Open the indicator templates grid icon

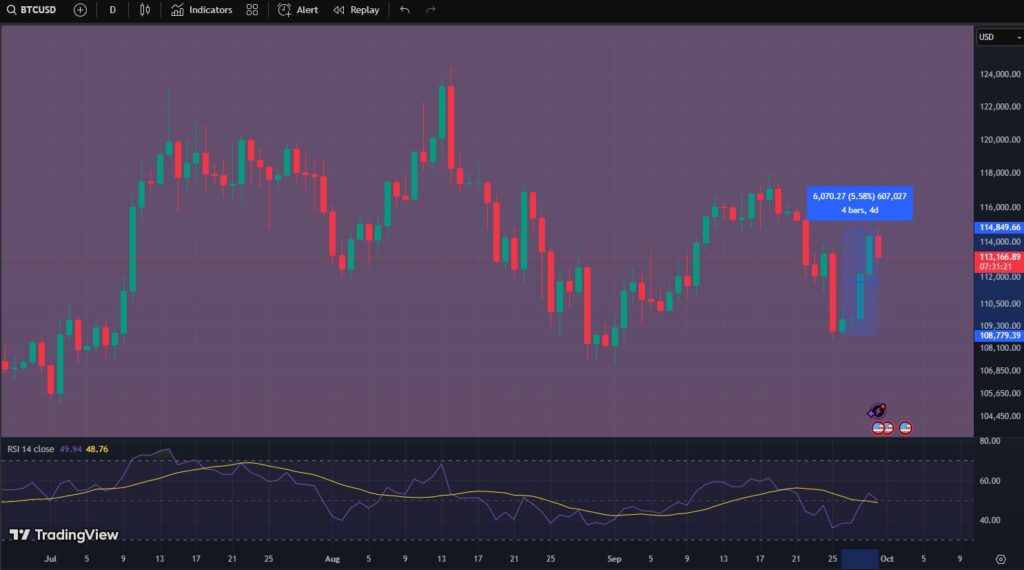pyautogui.click(x=252, y=10)
